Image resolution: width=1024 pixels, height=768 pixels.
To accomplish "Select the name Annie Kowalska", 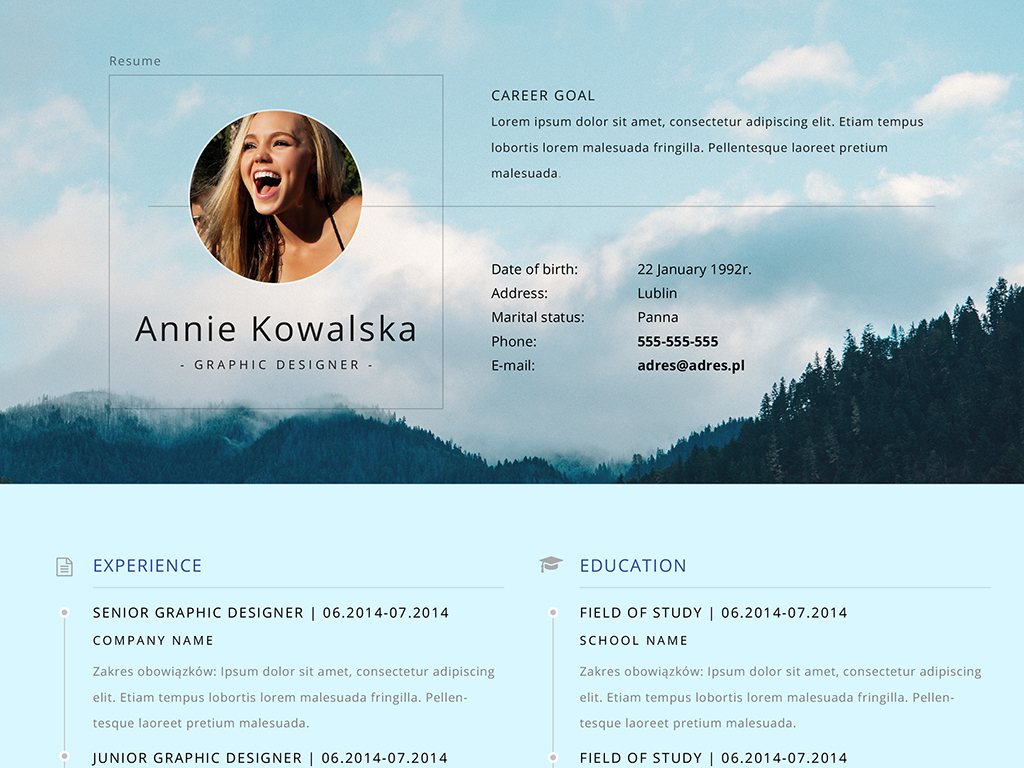I will [276, 328].
